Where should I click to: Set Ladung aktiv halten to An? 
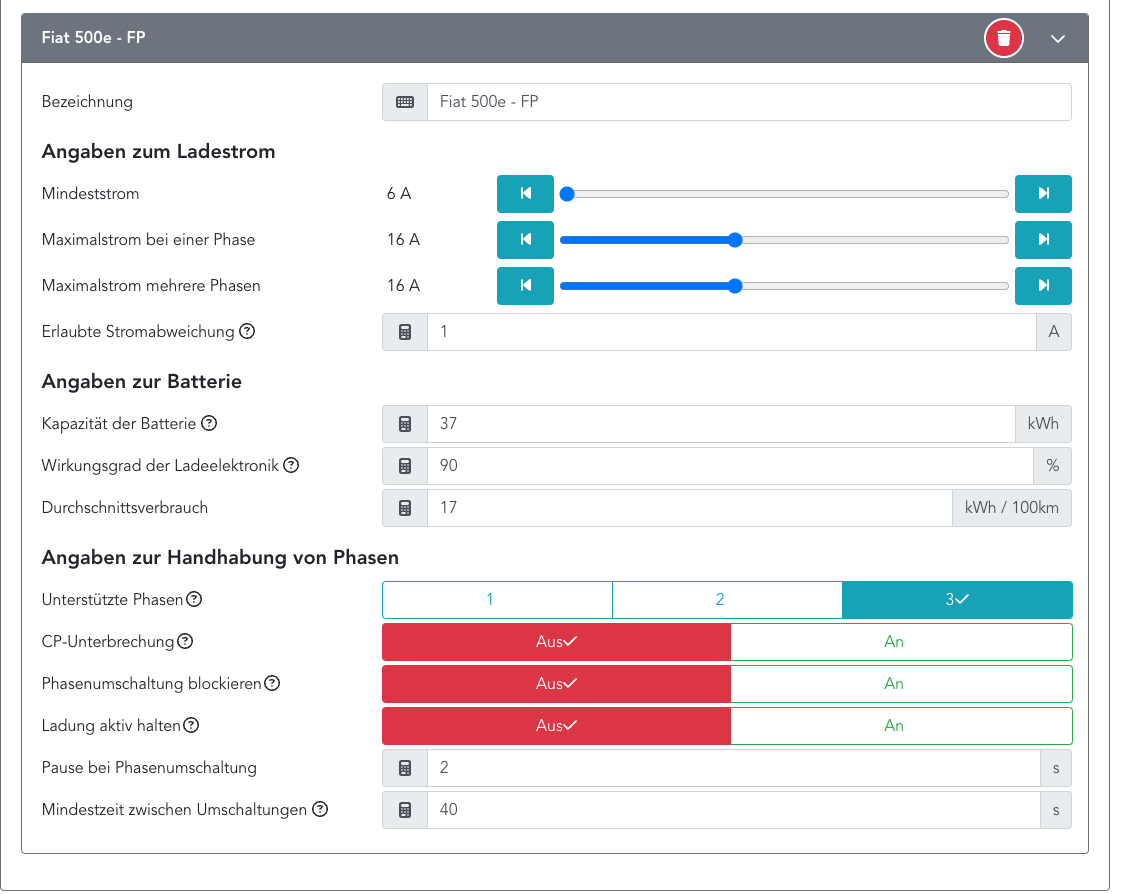pos(901,726)
